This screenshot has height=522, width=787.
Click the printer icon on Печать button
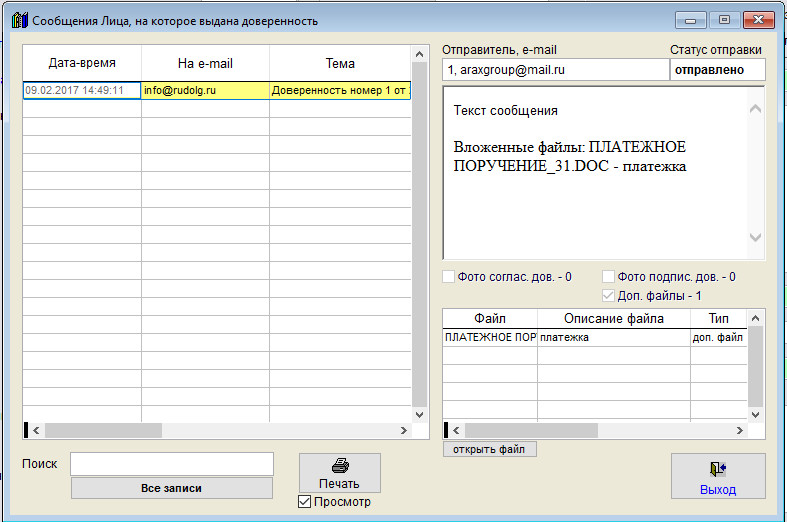340,465
